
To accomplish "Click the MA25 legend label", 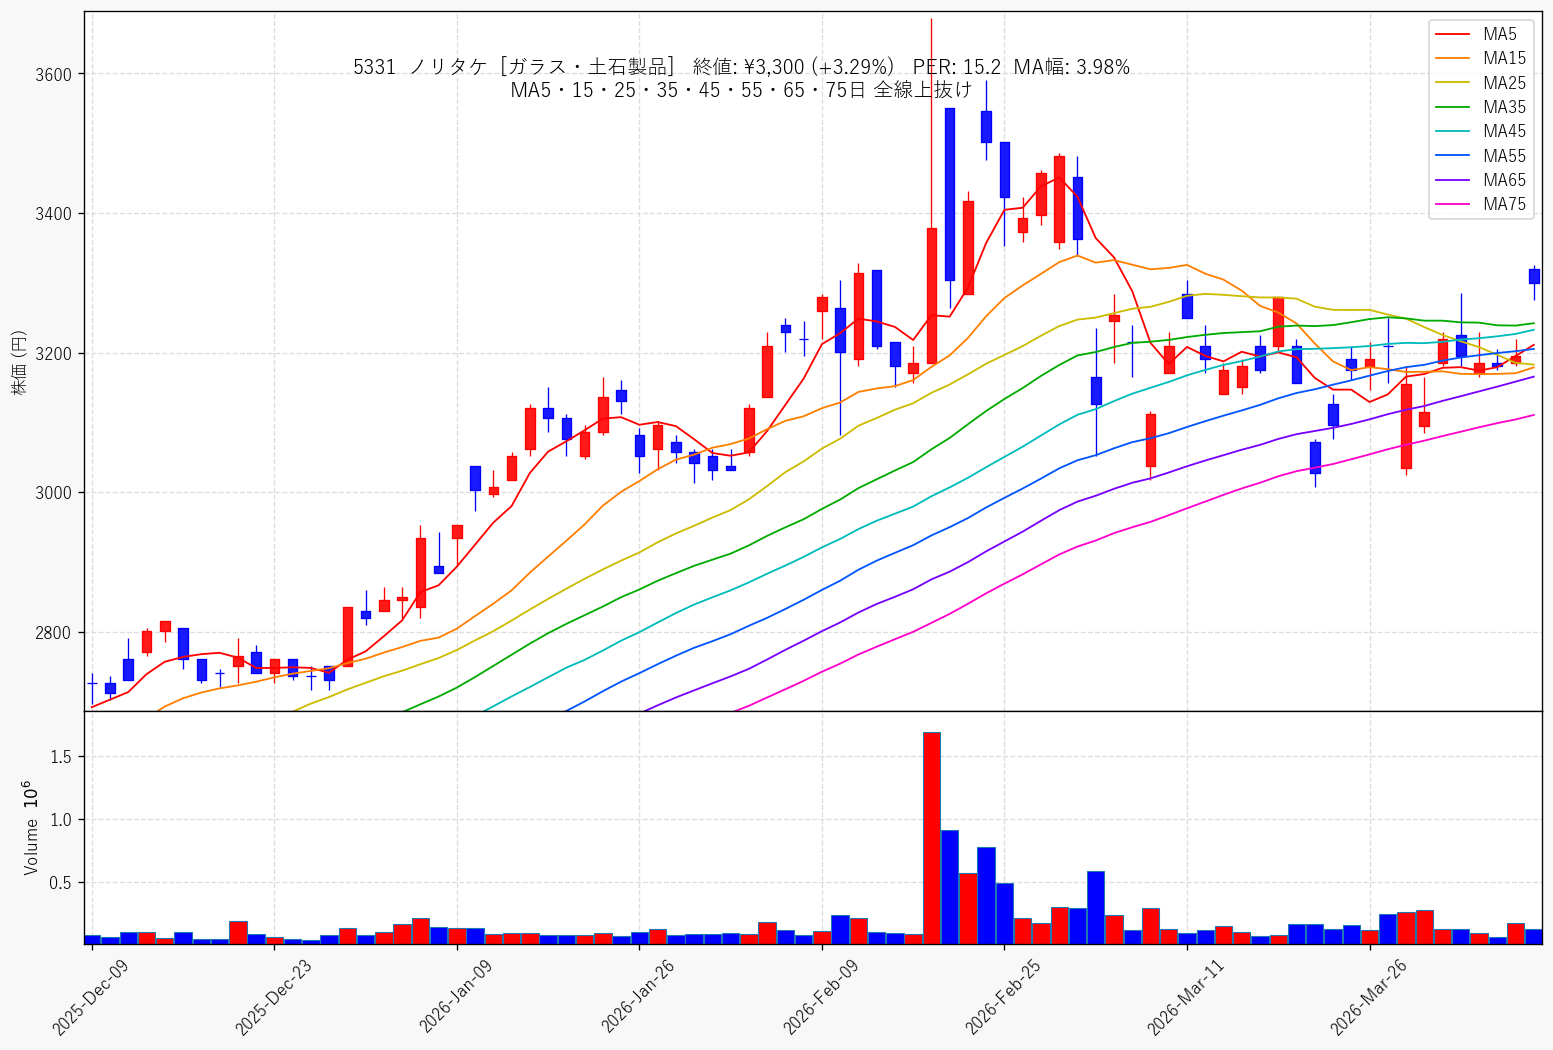I will click(1504, 83).
